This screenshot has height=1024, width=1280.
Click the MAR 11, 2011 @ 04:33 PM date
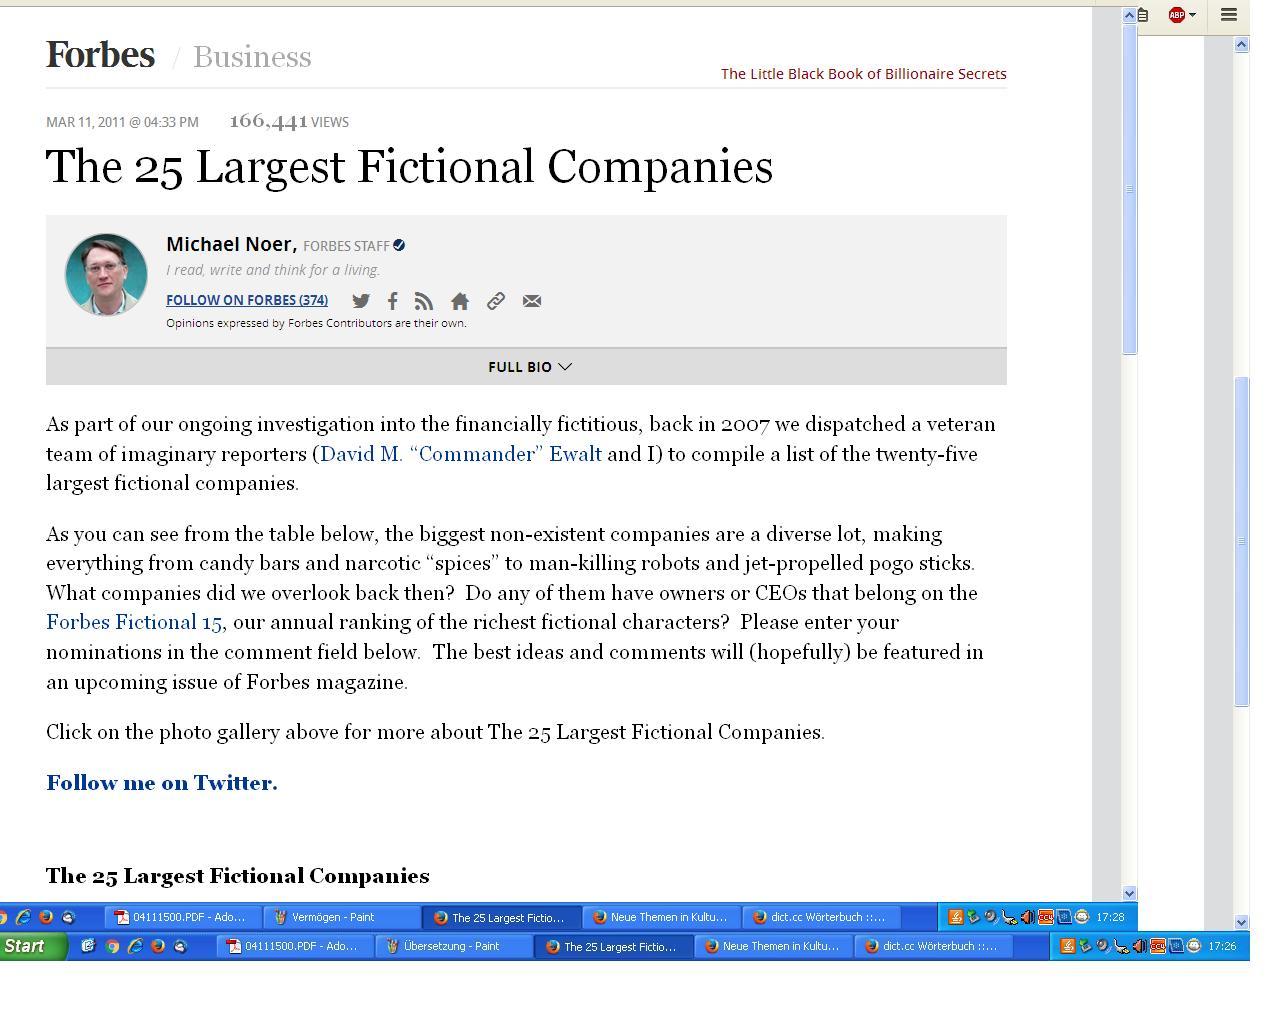click(x=122, y=122)
